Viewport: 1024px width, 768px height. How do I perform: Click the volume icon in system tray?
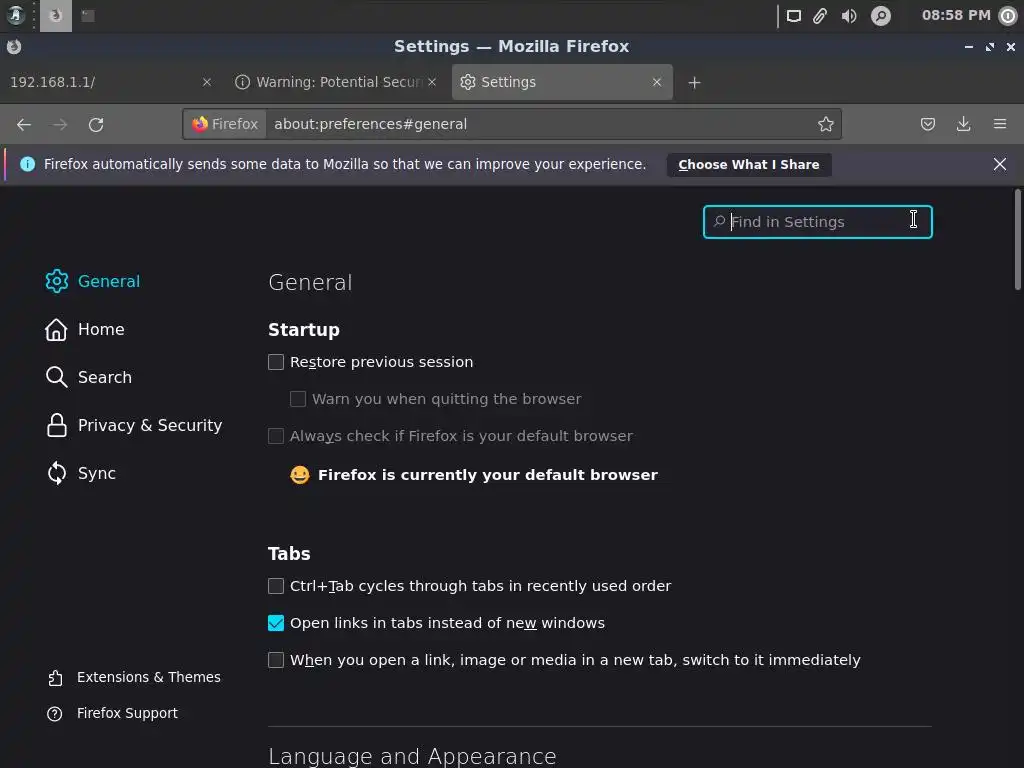click(849, 15)
